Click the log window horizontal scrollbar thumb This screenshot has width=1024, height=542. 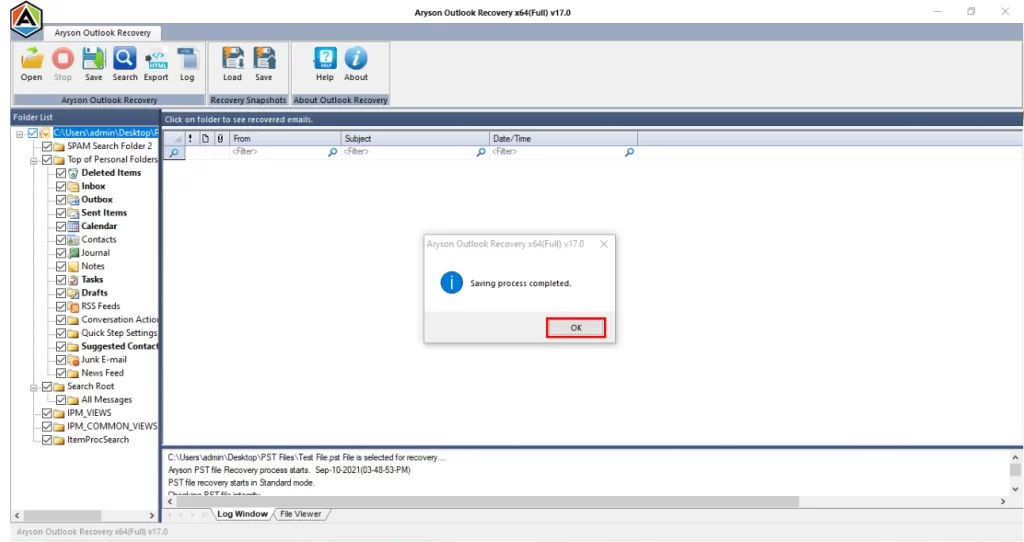click(x=488, y=502)
